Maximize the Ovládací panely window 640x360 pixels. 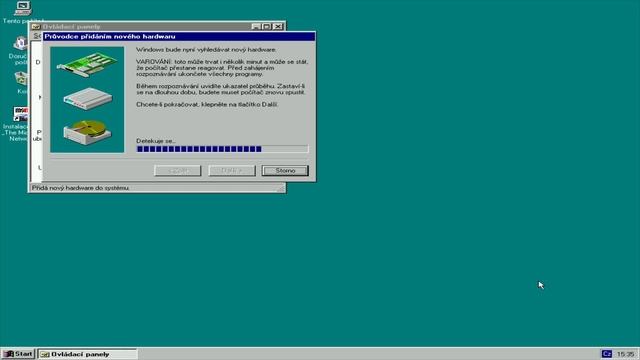point(267,27)
